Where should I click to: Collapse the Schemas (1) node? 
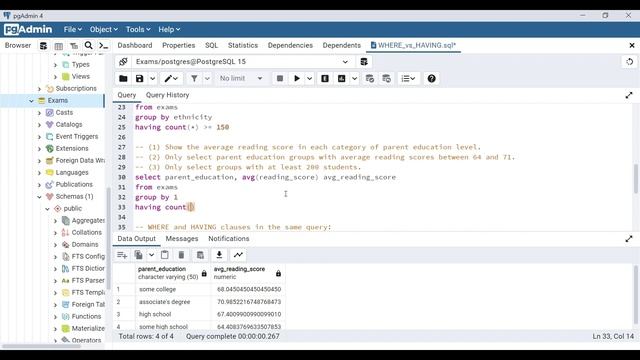point(39,197)
